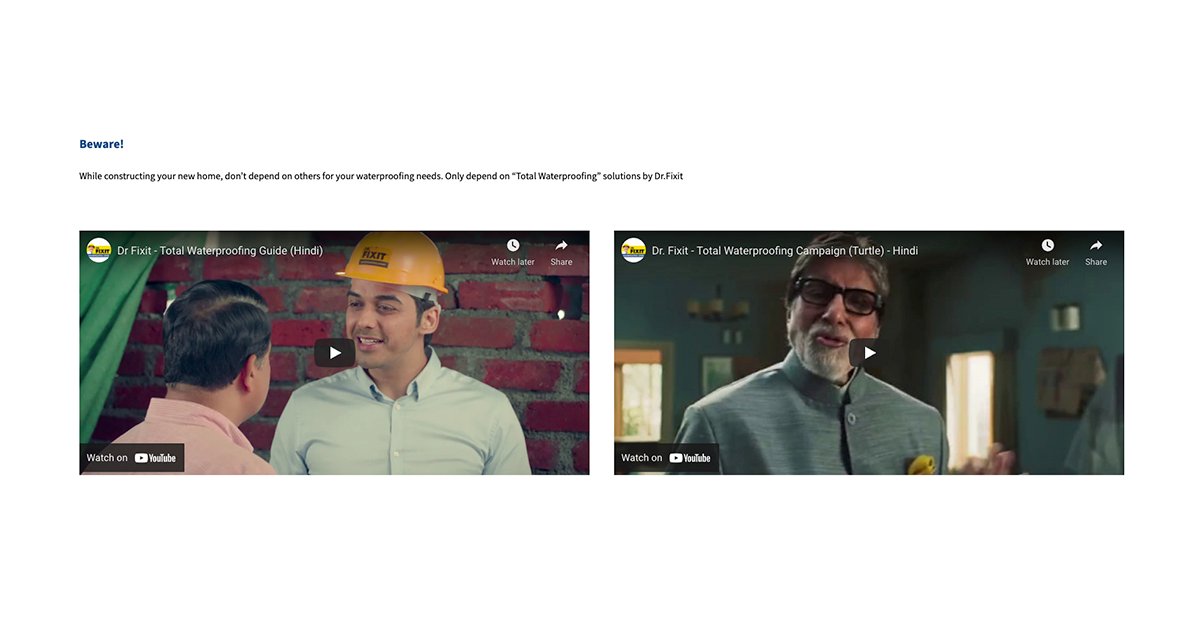Screen dimensions: 1200x628
Task: Click the 'Share' text label on Guide video
Action: coord(561,262)
